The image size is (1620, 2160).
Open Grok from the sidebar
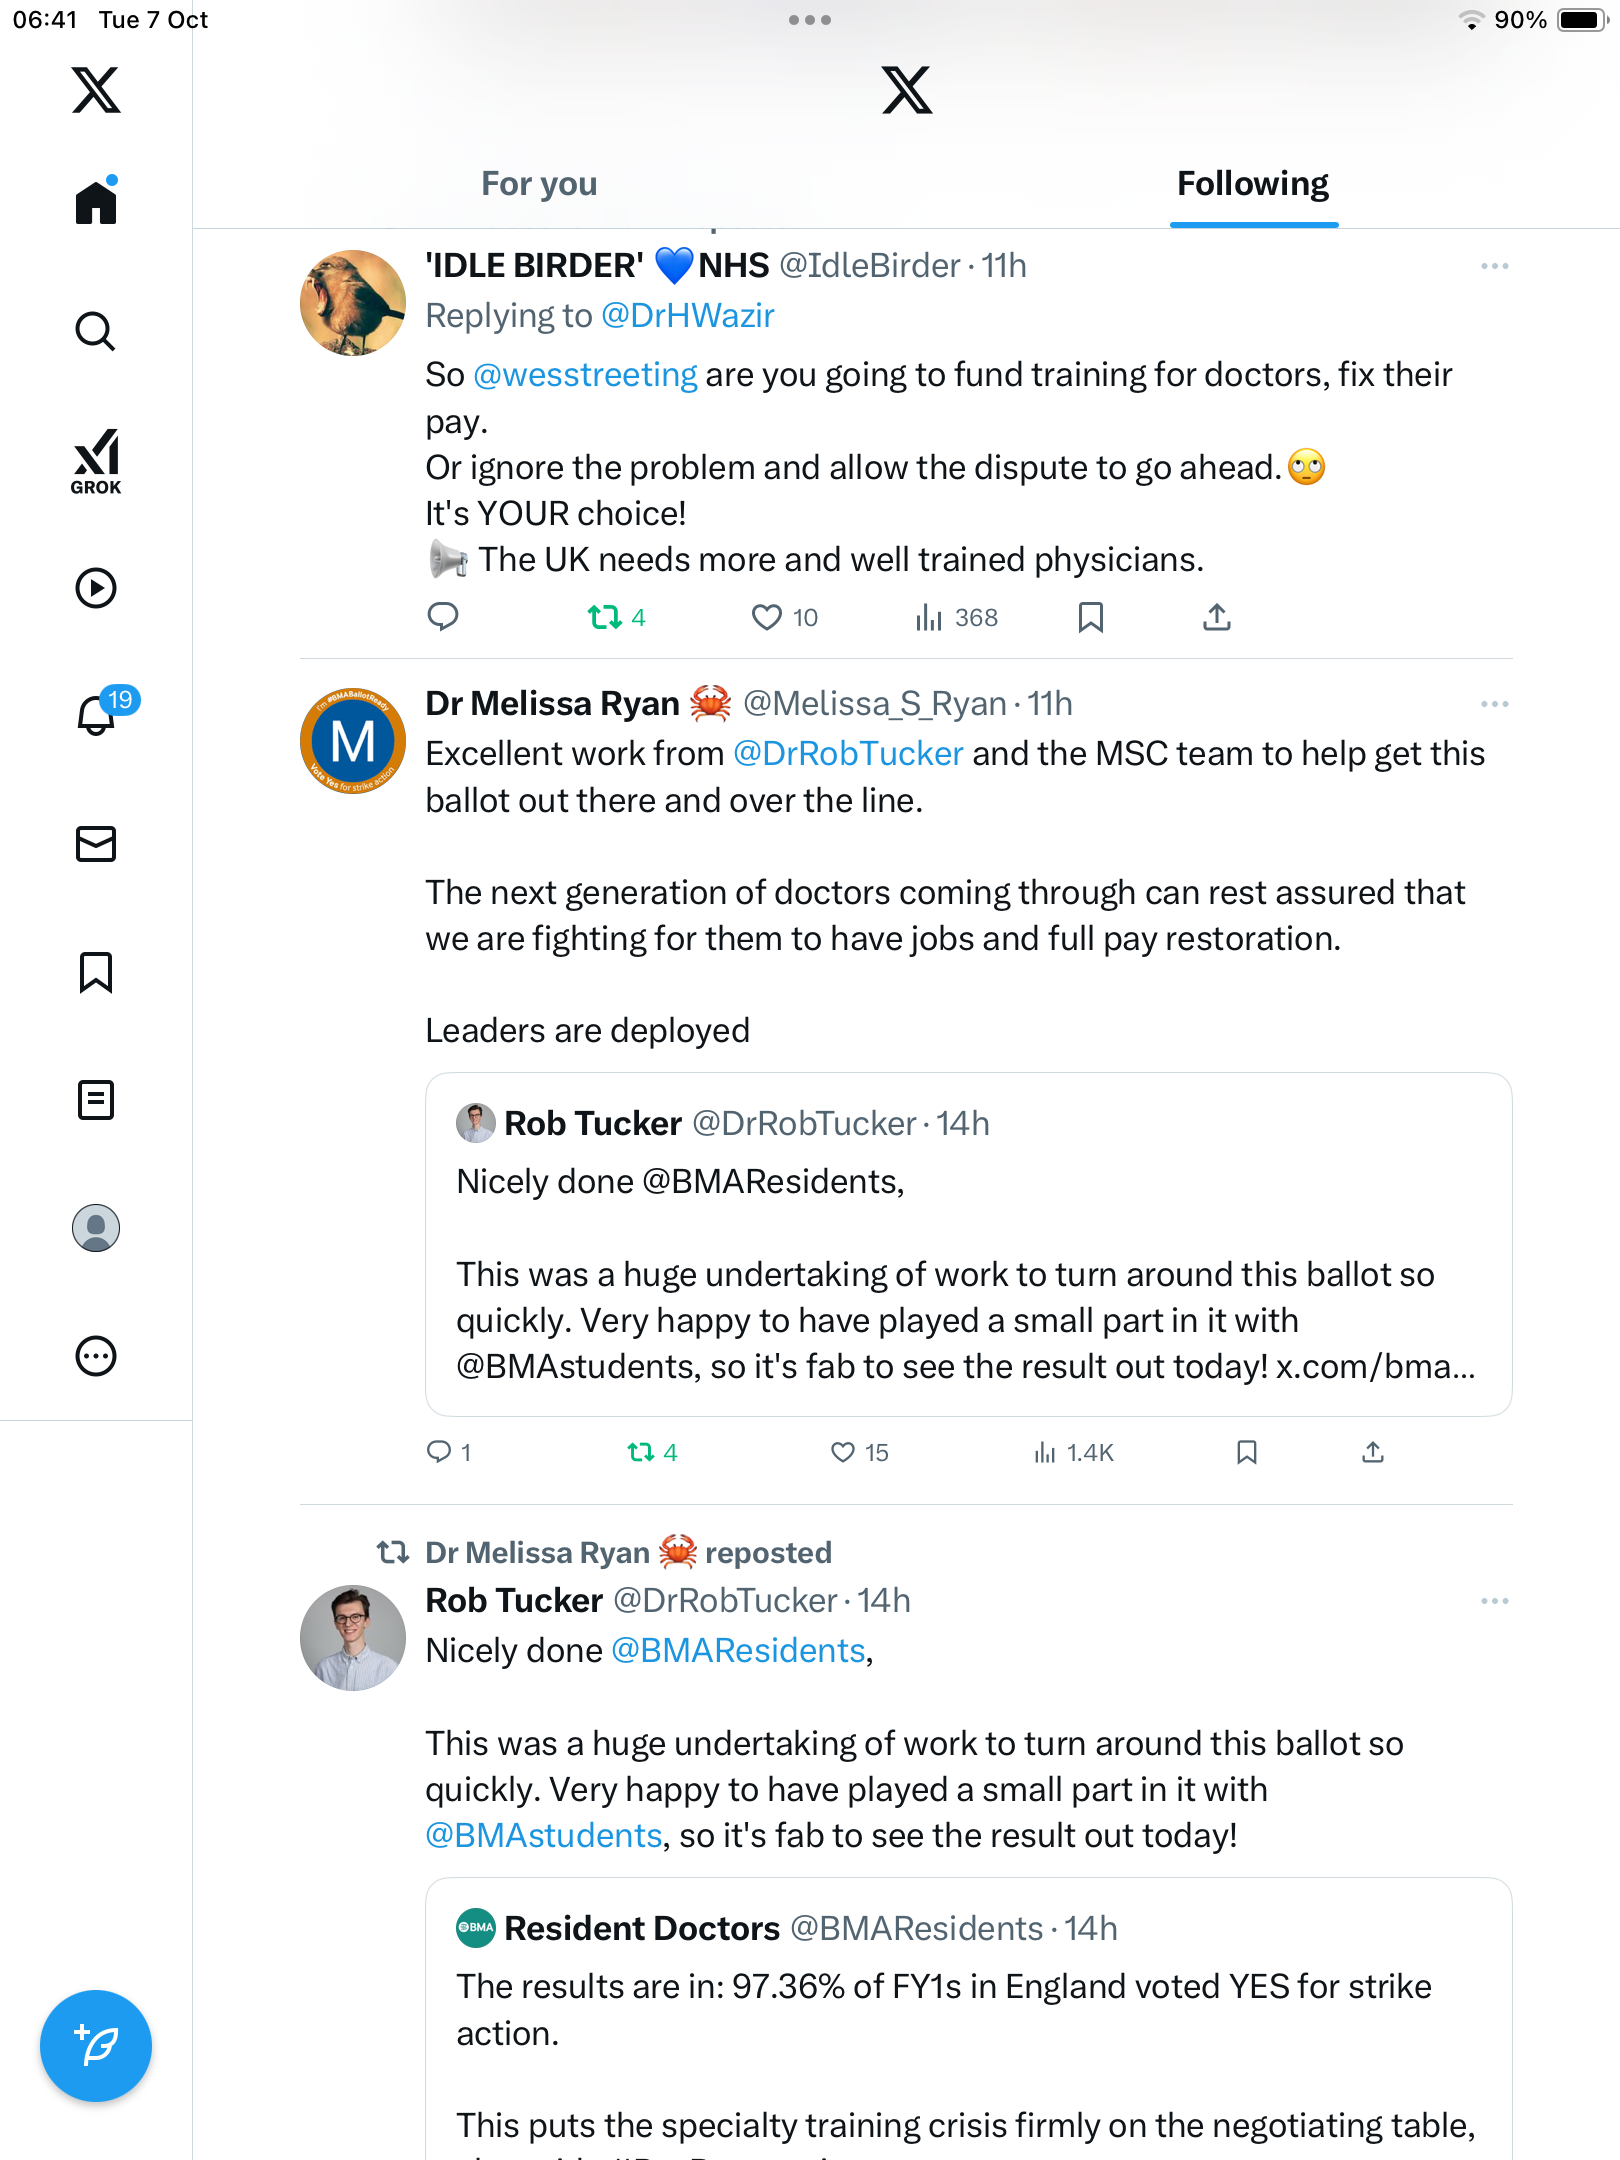pyautogui.click(x=96, y=462)
